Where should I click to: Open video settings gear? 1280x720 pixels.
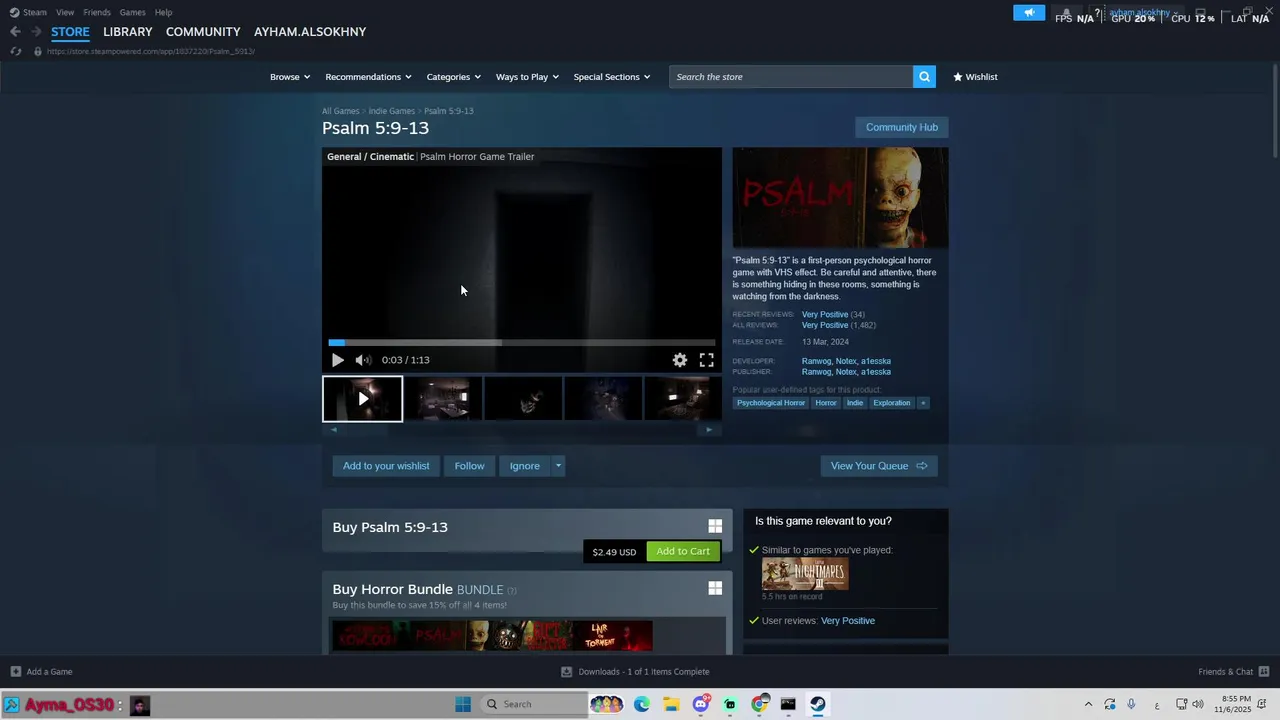click(680, 360)
